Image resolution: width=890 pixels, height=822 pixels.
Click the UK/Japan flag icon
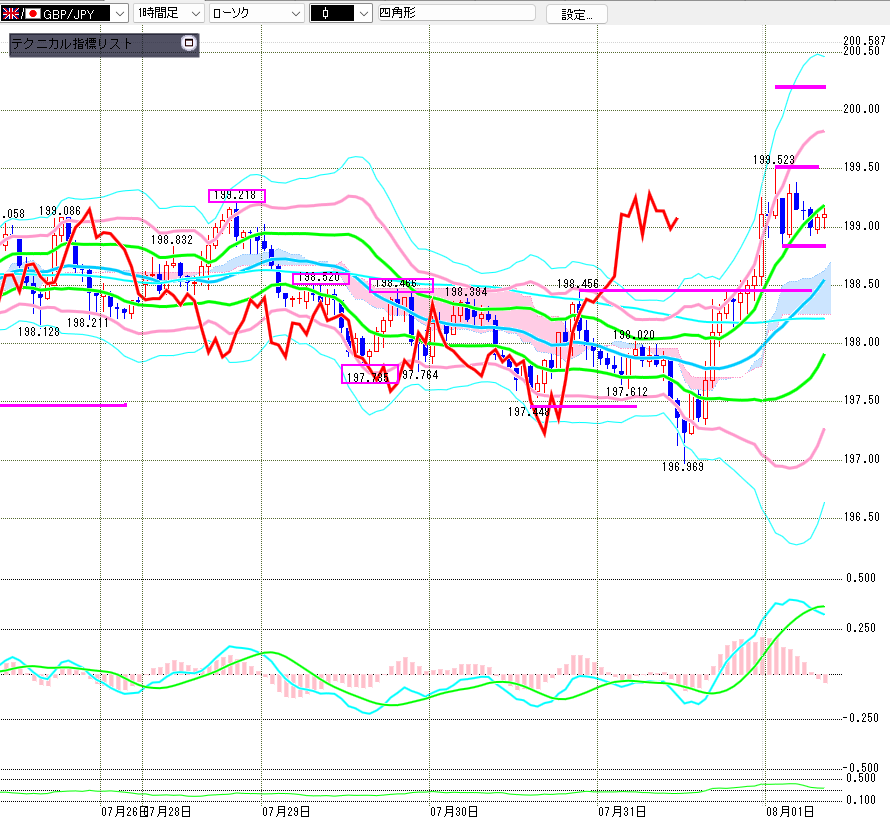pyautogui.click(x=21, y=14)
